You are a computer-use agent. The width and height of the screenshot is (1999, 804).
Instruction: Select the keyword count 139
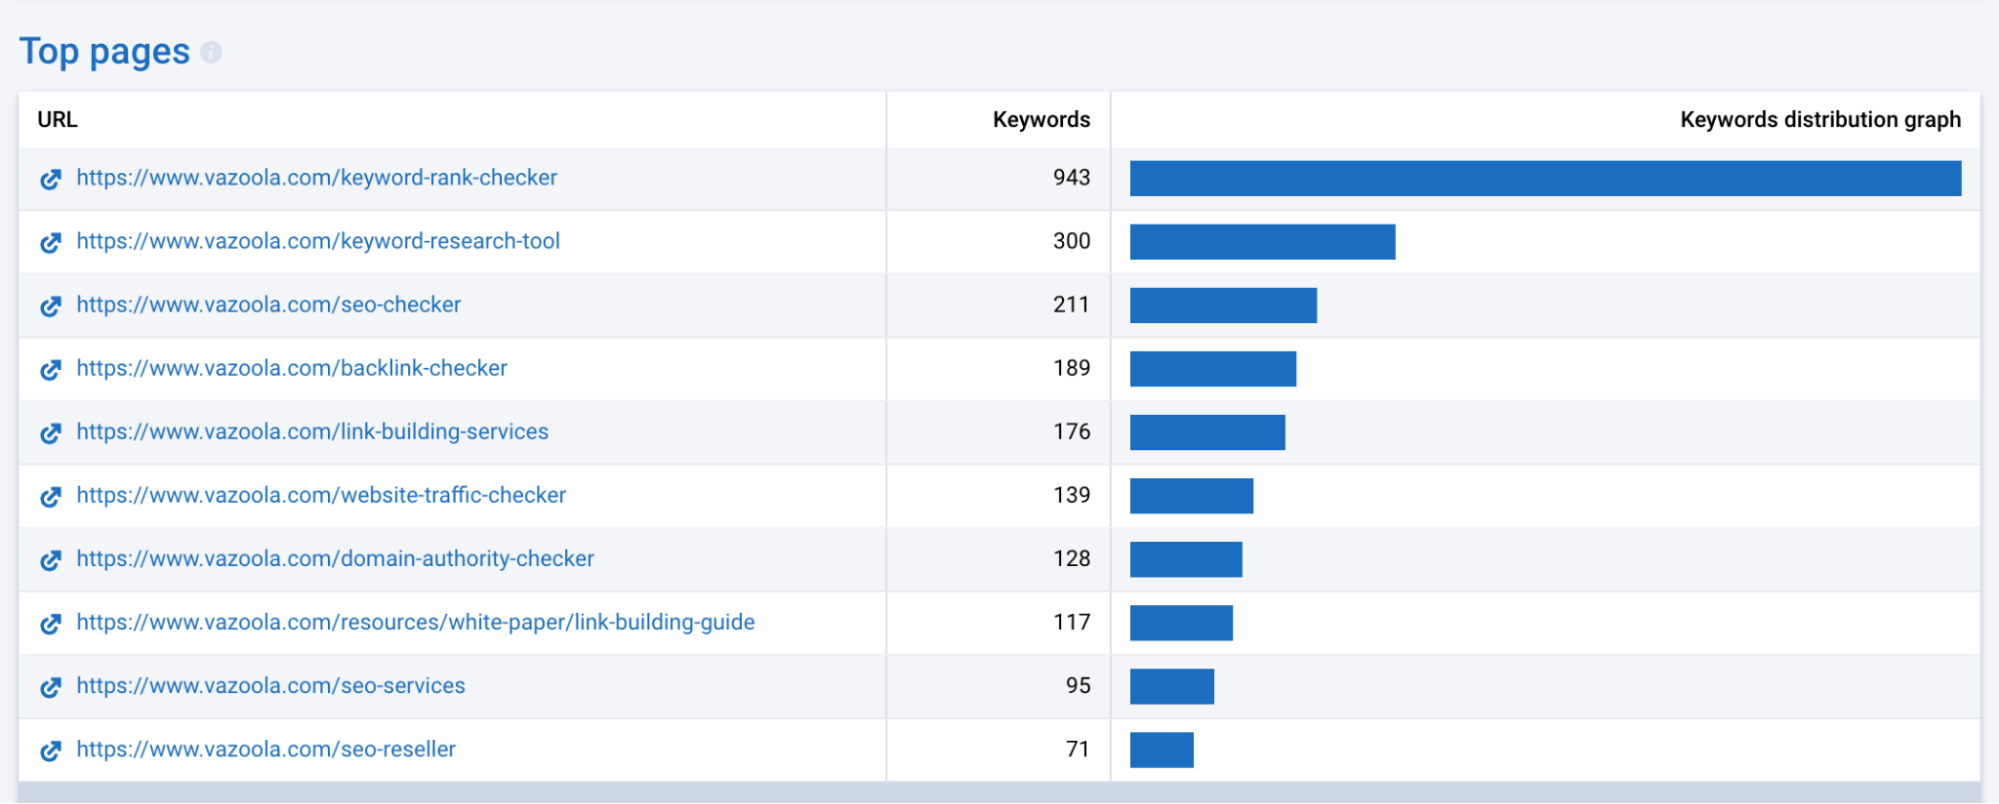(x=1071, y=495)
